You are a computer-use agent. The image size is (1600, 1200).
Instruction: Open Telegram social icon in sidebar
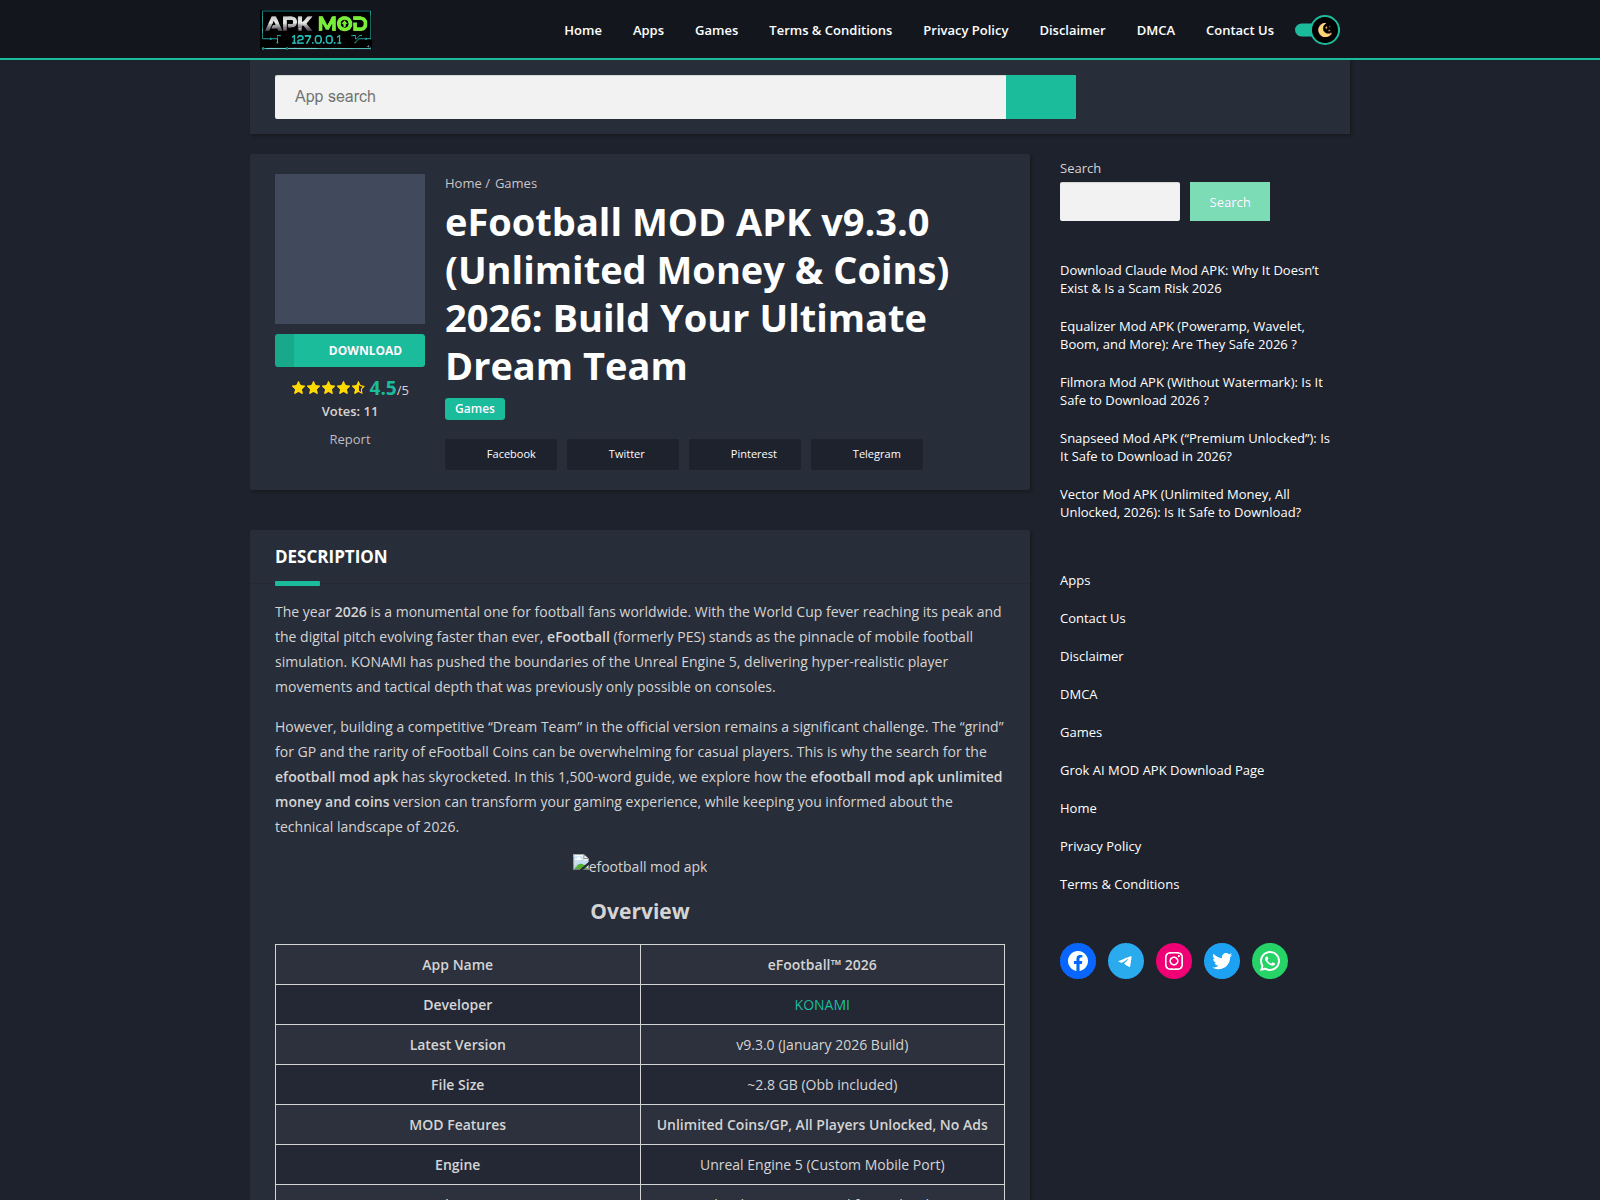pyautogui.click(x=1126, y=961)
